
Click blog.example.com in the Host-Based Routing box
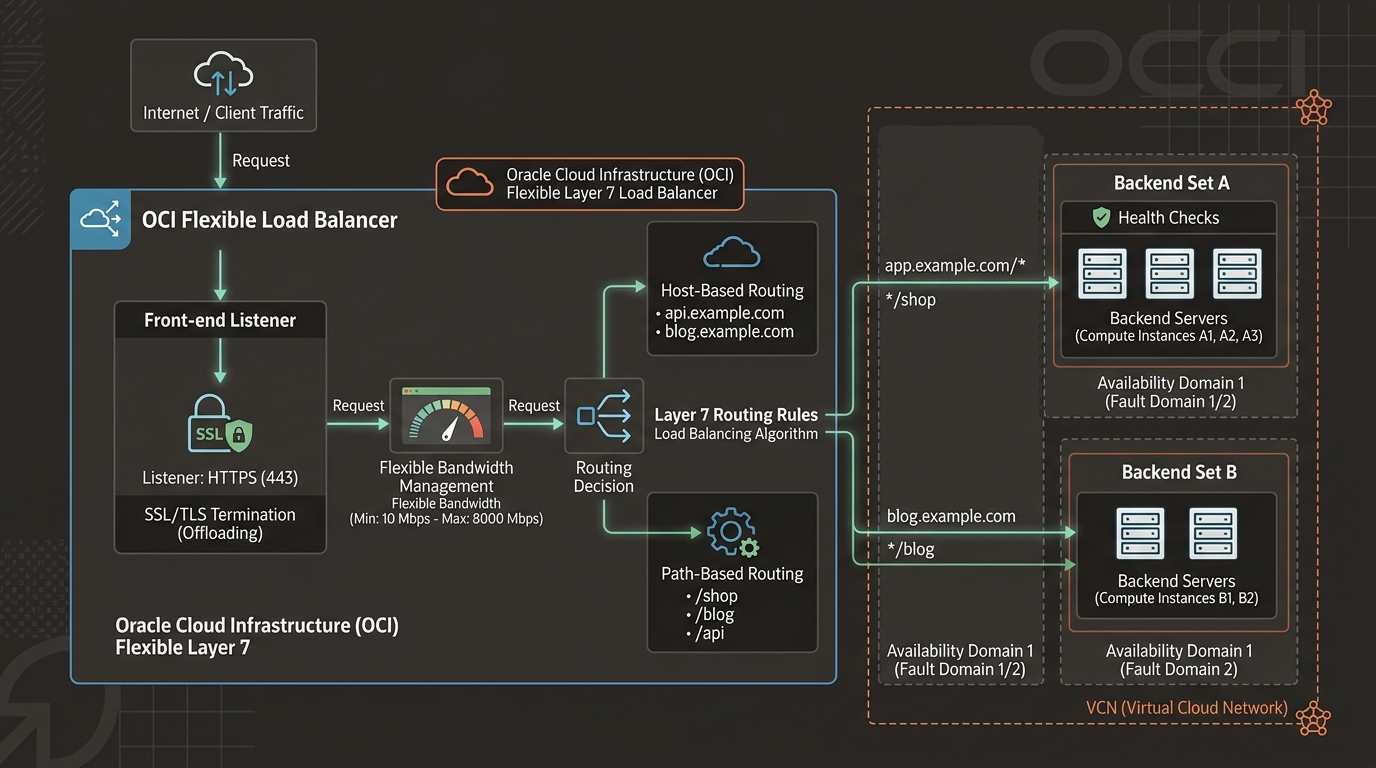(729, 332)
